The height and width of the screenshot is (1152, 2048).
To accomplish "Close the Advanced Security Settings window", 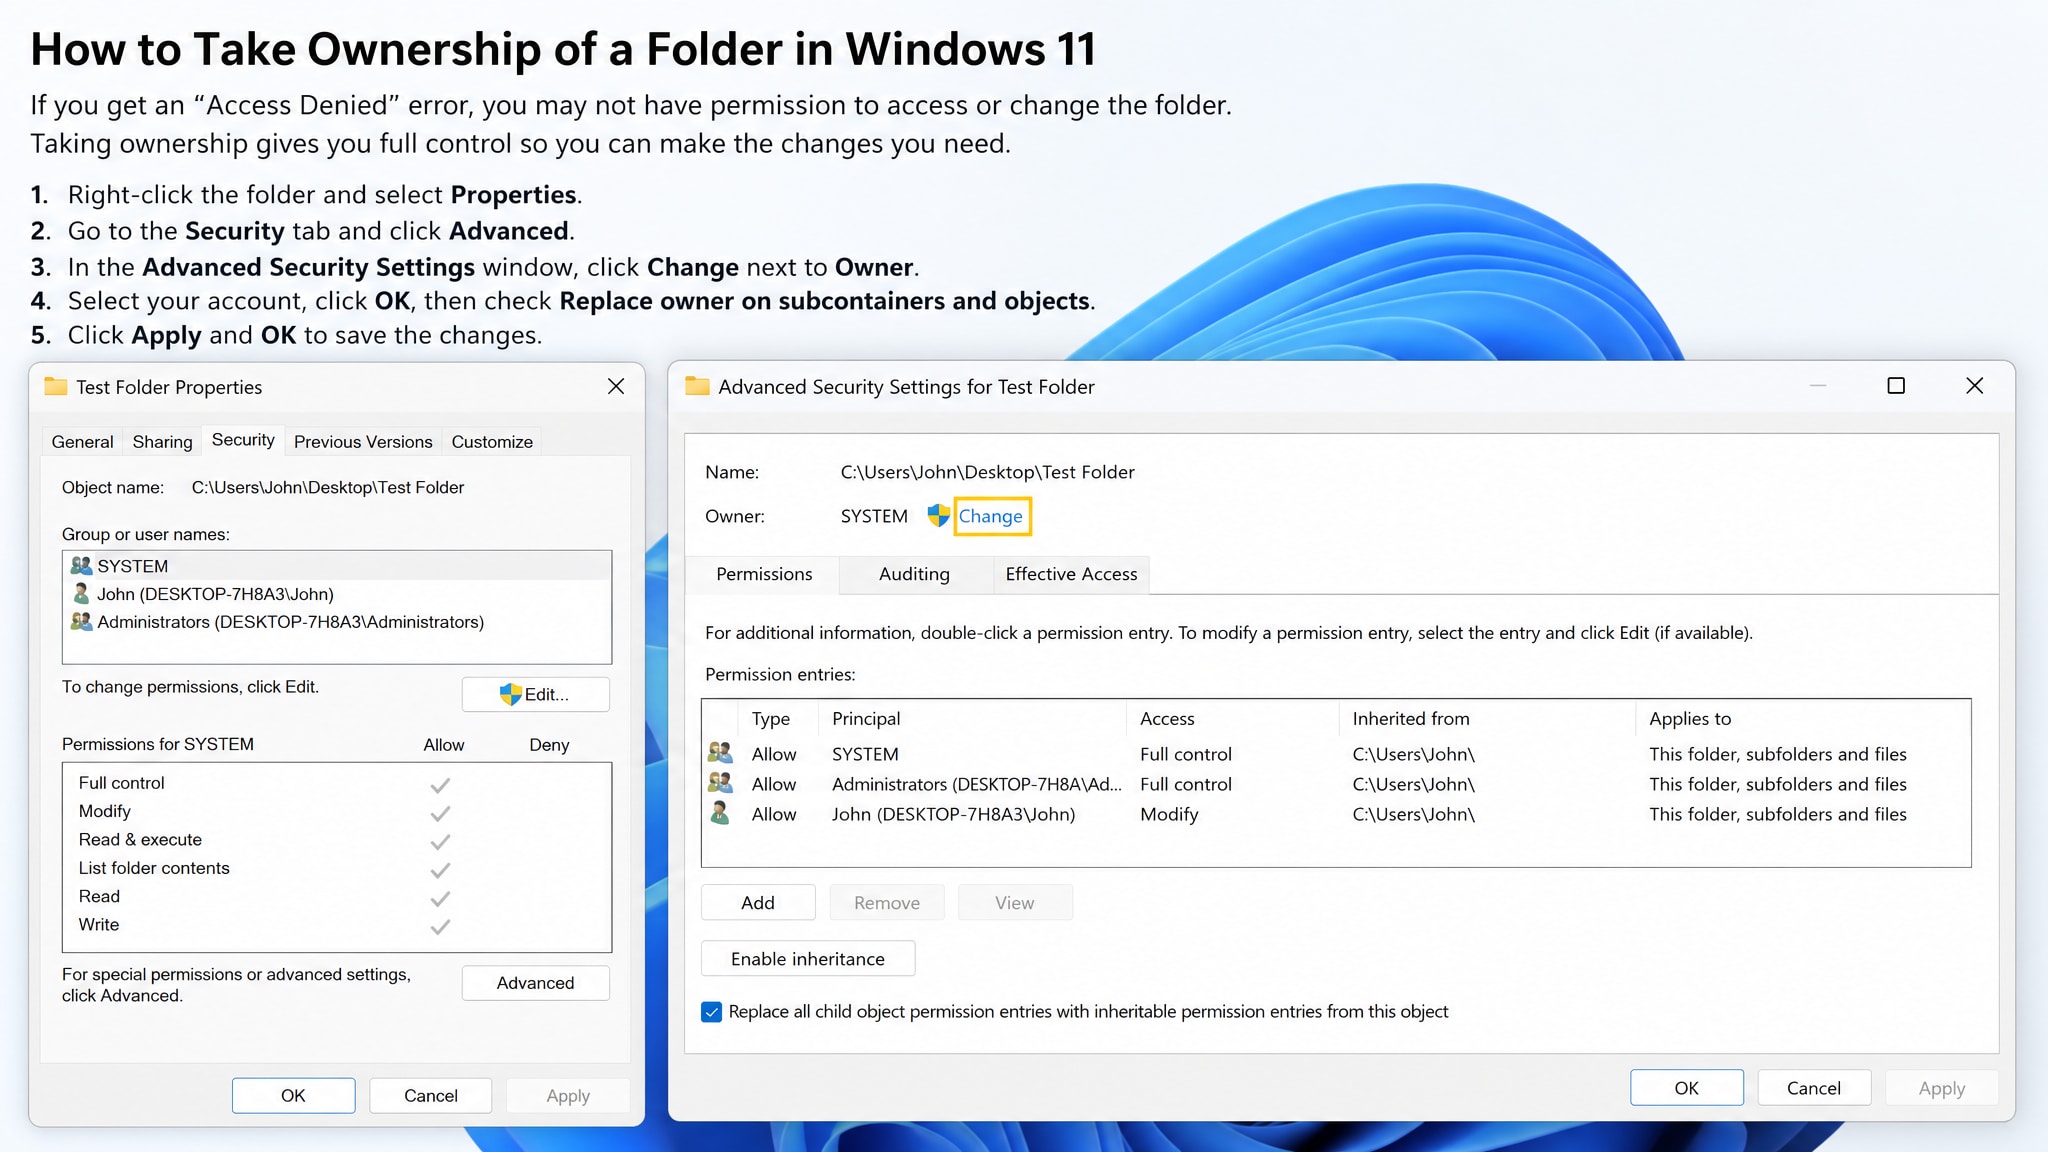I will 1974,386.
